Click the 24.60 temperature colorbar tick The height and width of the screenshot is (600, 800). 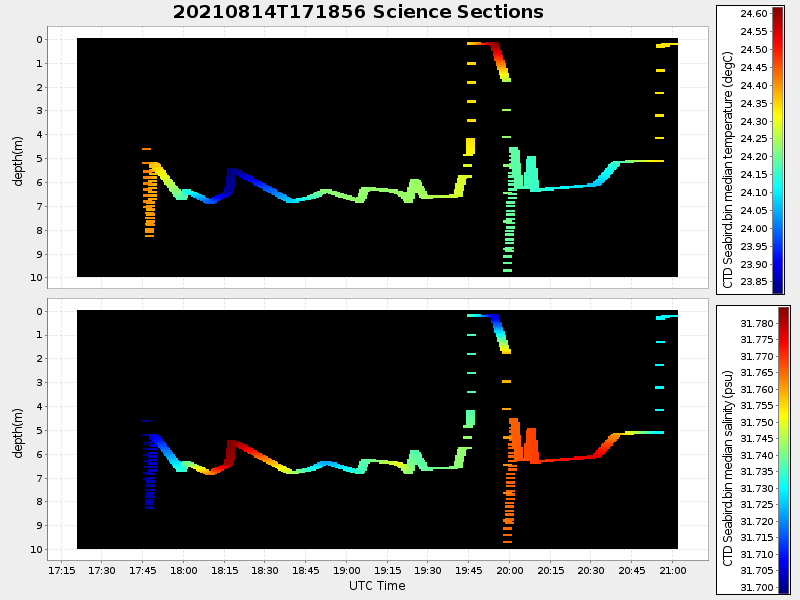pos(754,14)
